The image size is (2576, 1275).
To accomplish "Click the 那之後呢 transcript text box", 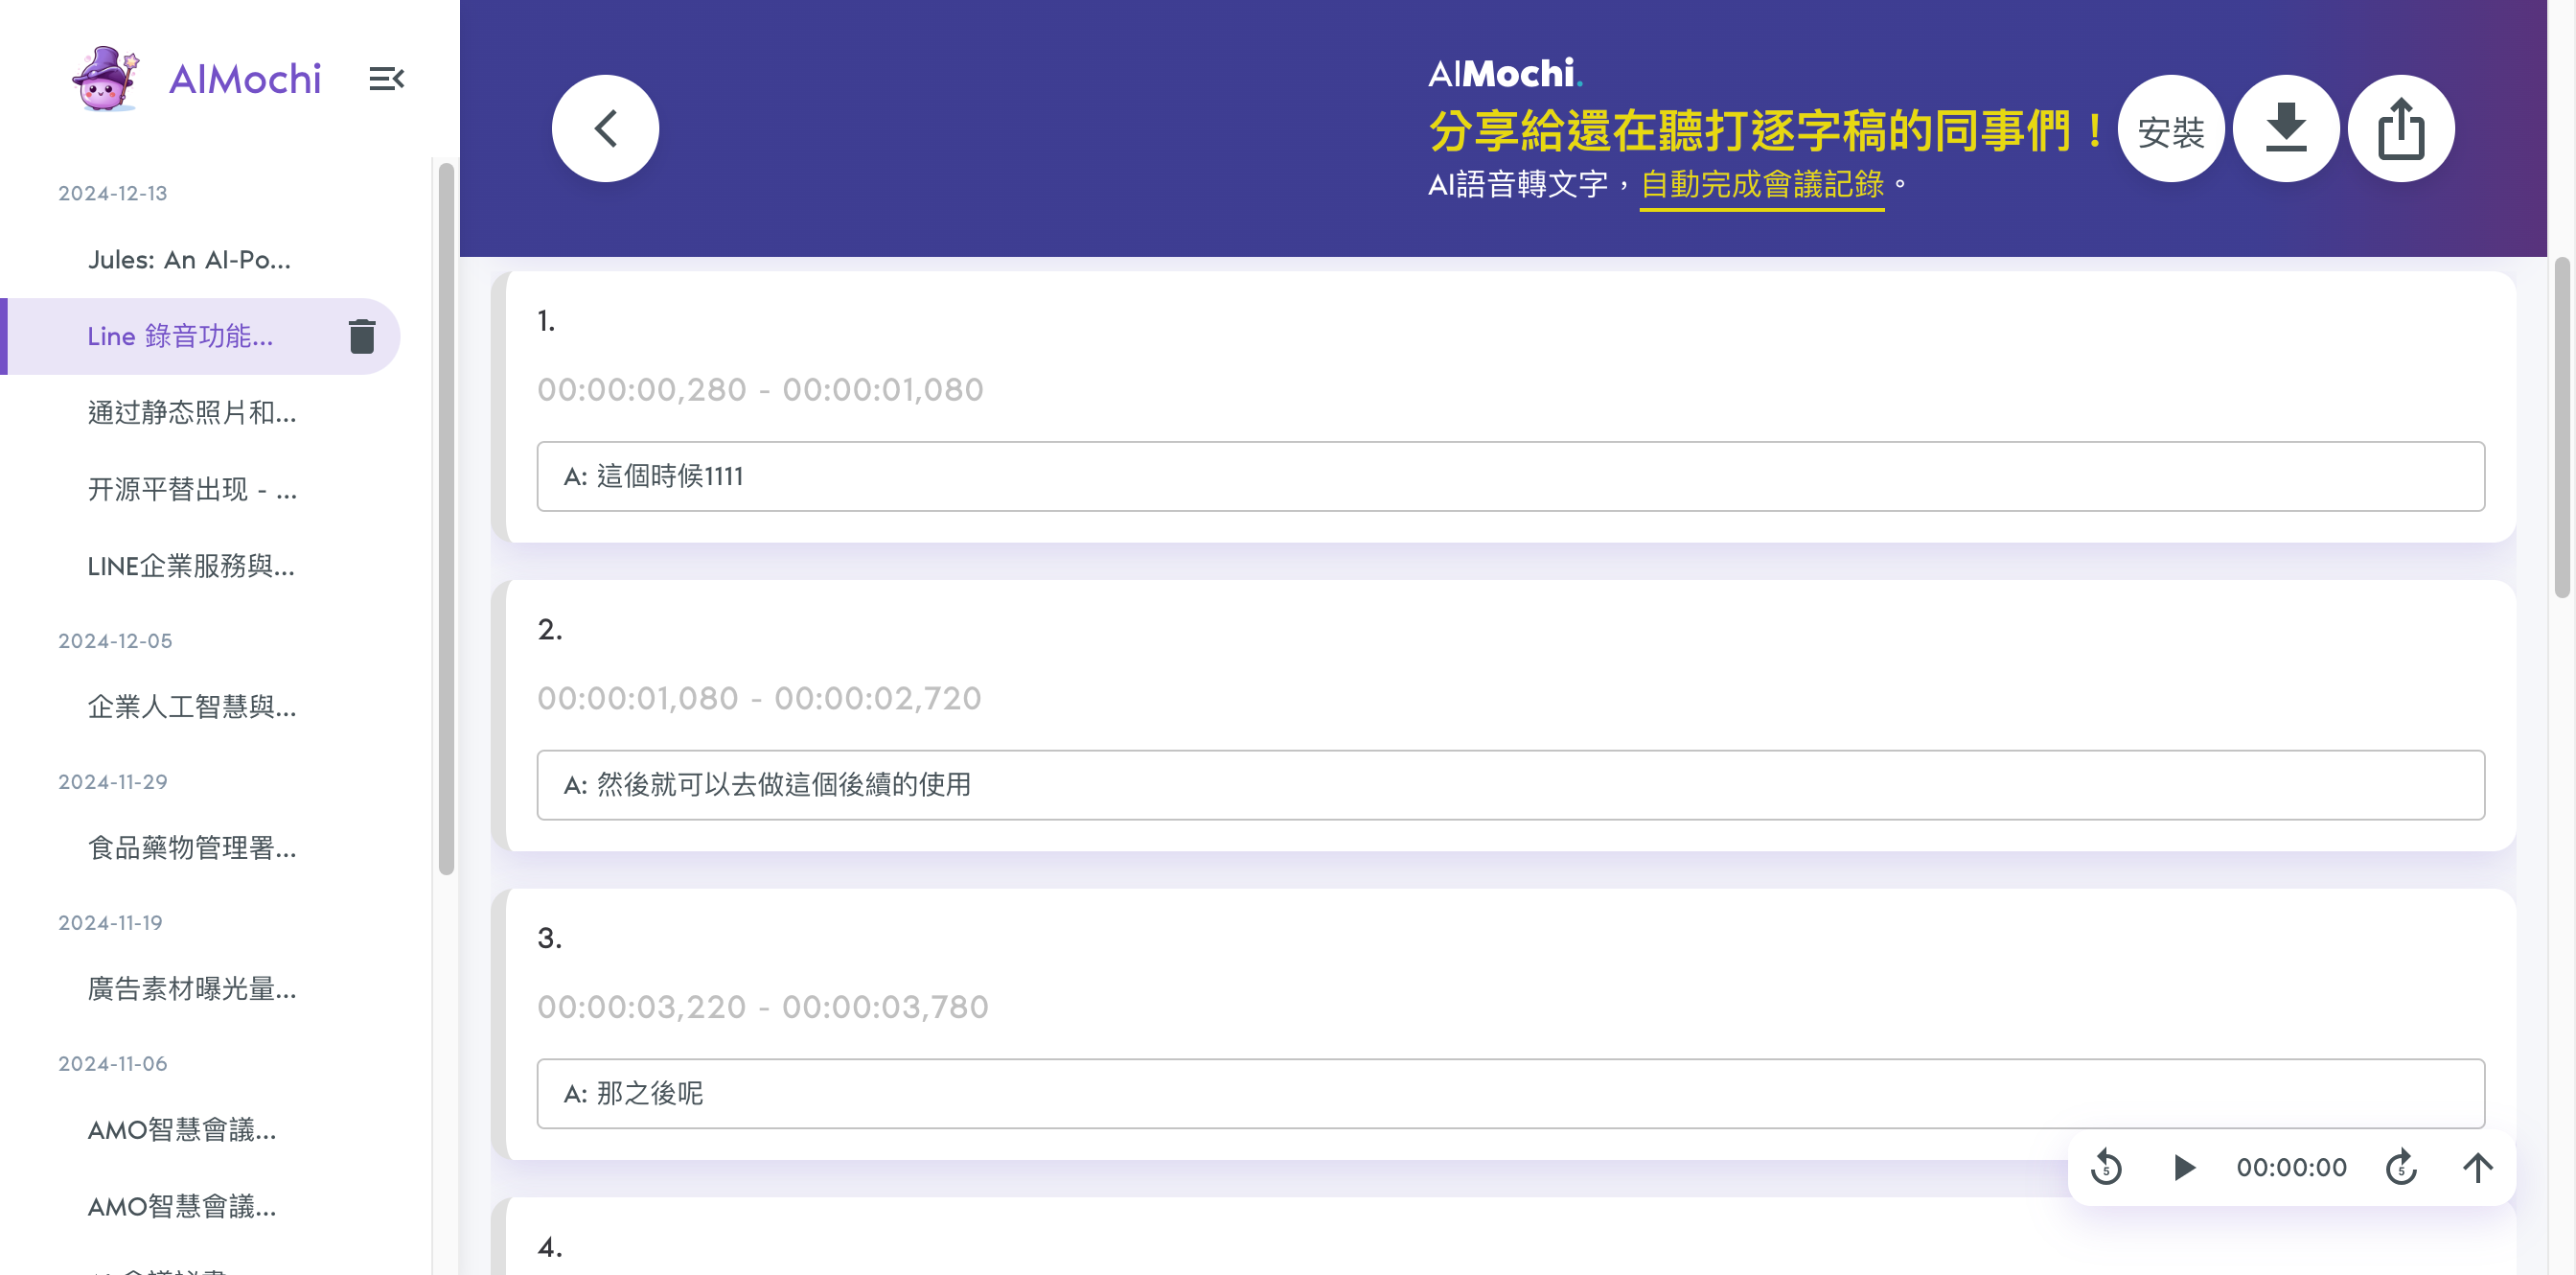I will point(1510,1093).
